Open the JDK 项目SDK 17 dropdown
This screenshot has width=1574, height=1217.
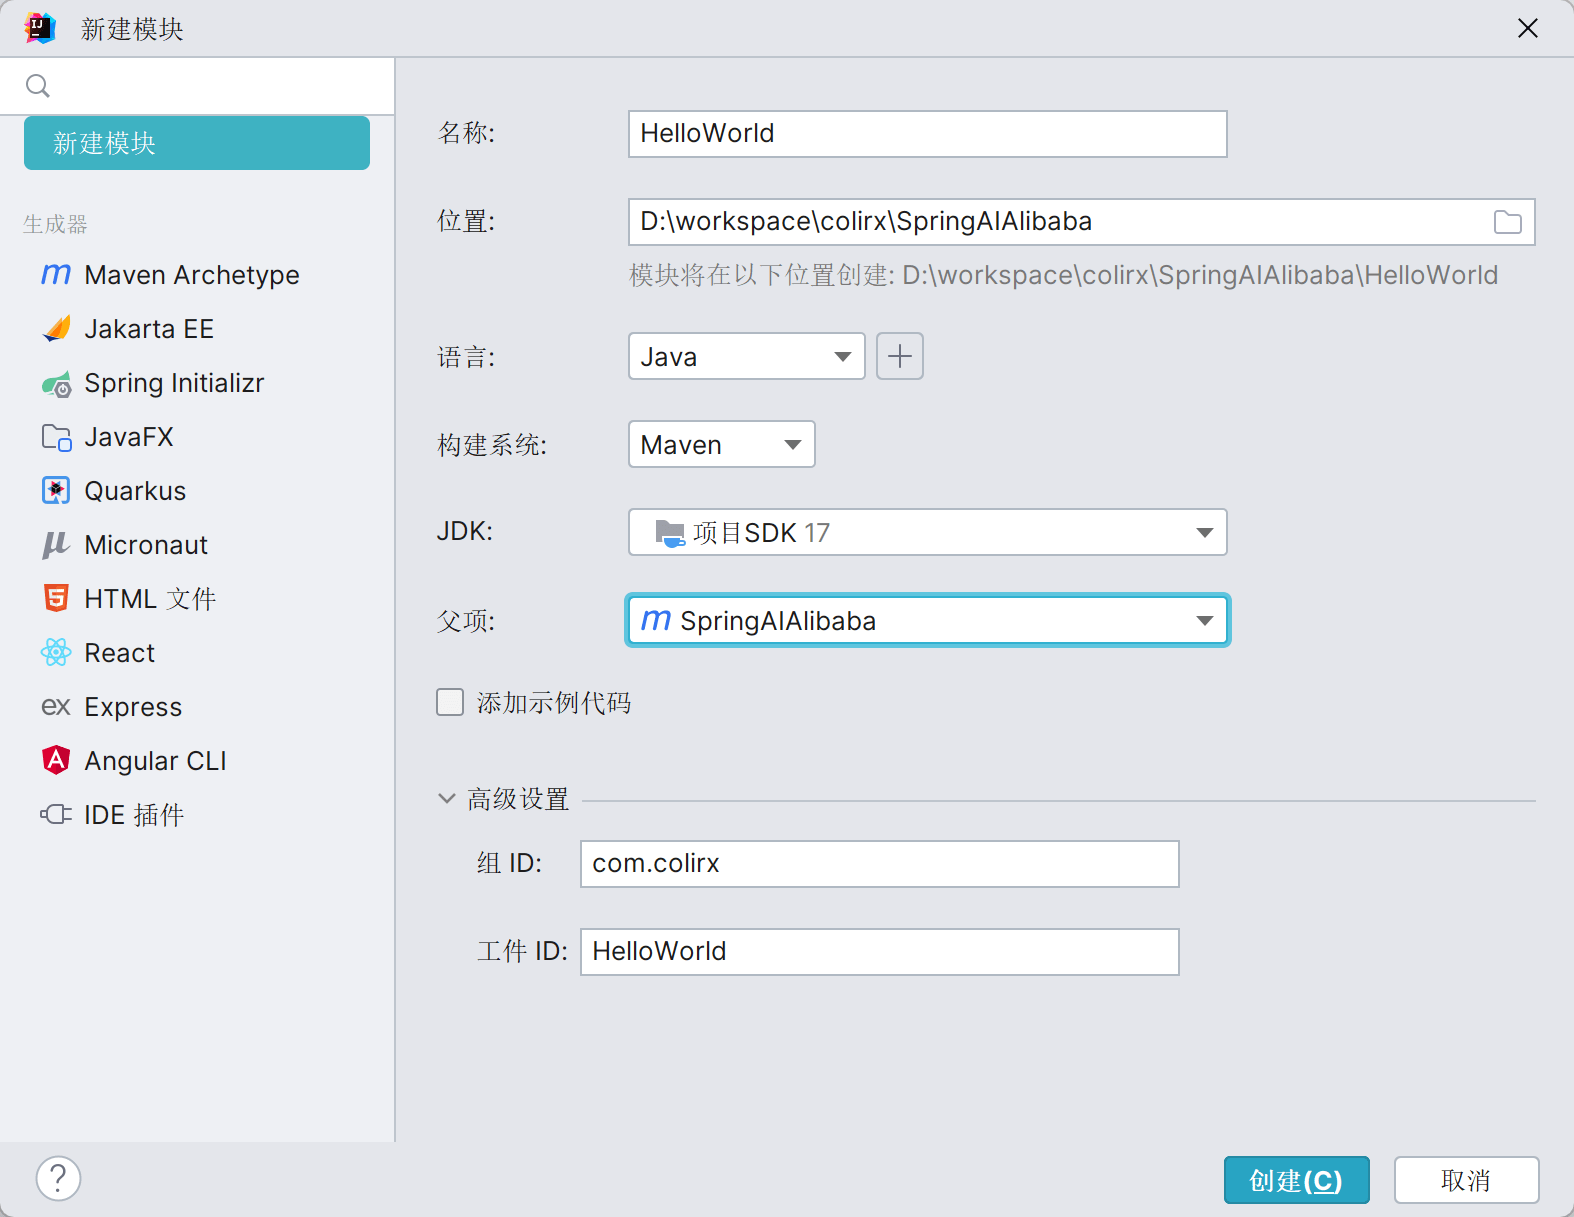click(927, 533)
